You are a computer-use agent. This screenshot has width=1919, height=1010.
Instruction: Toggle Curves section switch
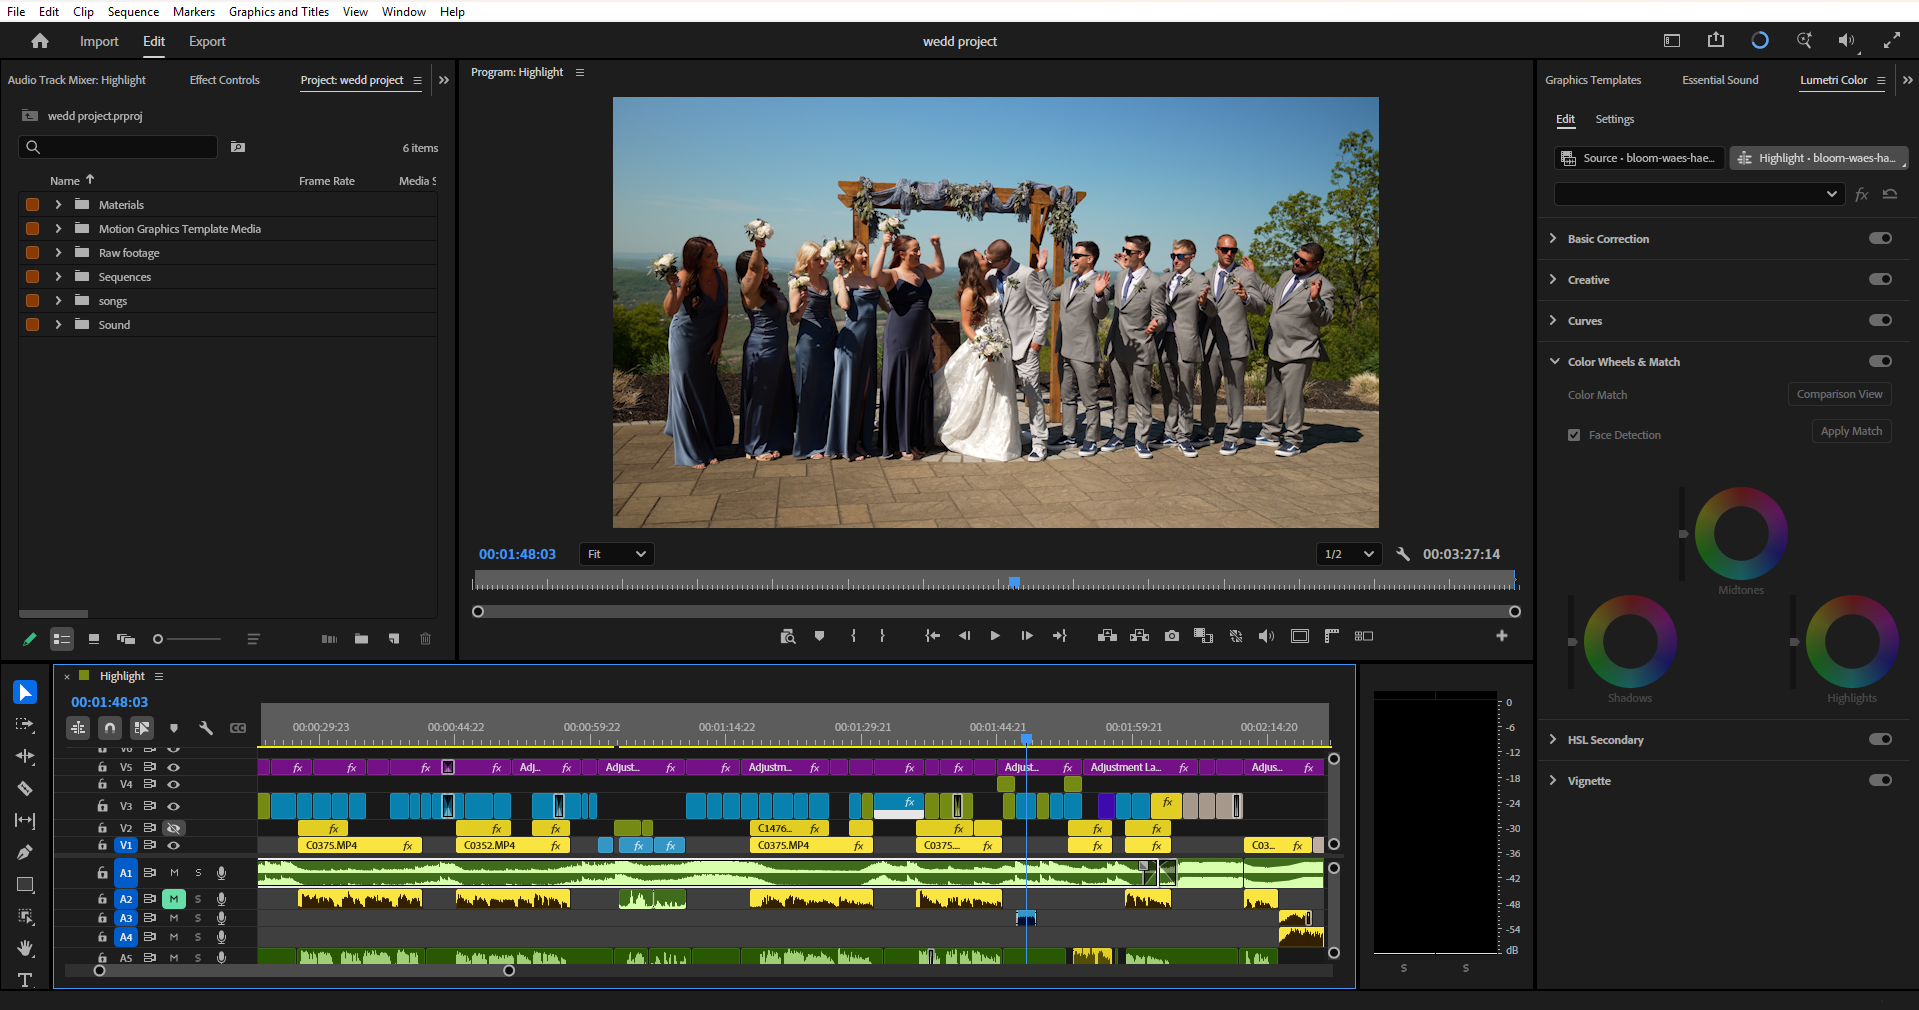tap(1880, 320)
